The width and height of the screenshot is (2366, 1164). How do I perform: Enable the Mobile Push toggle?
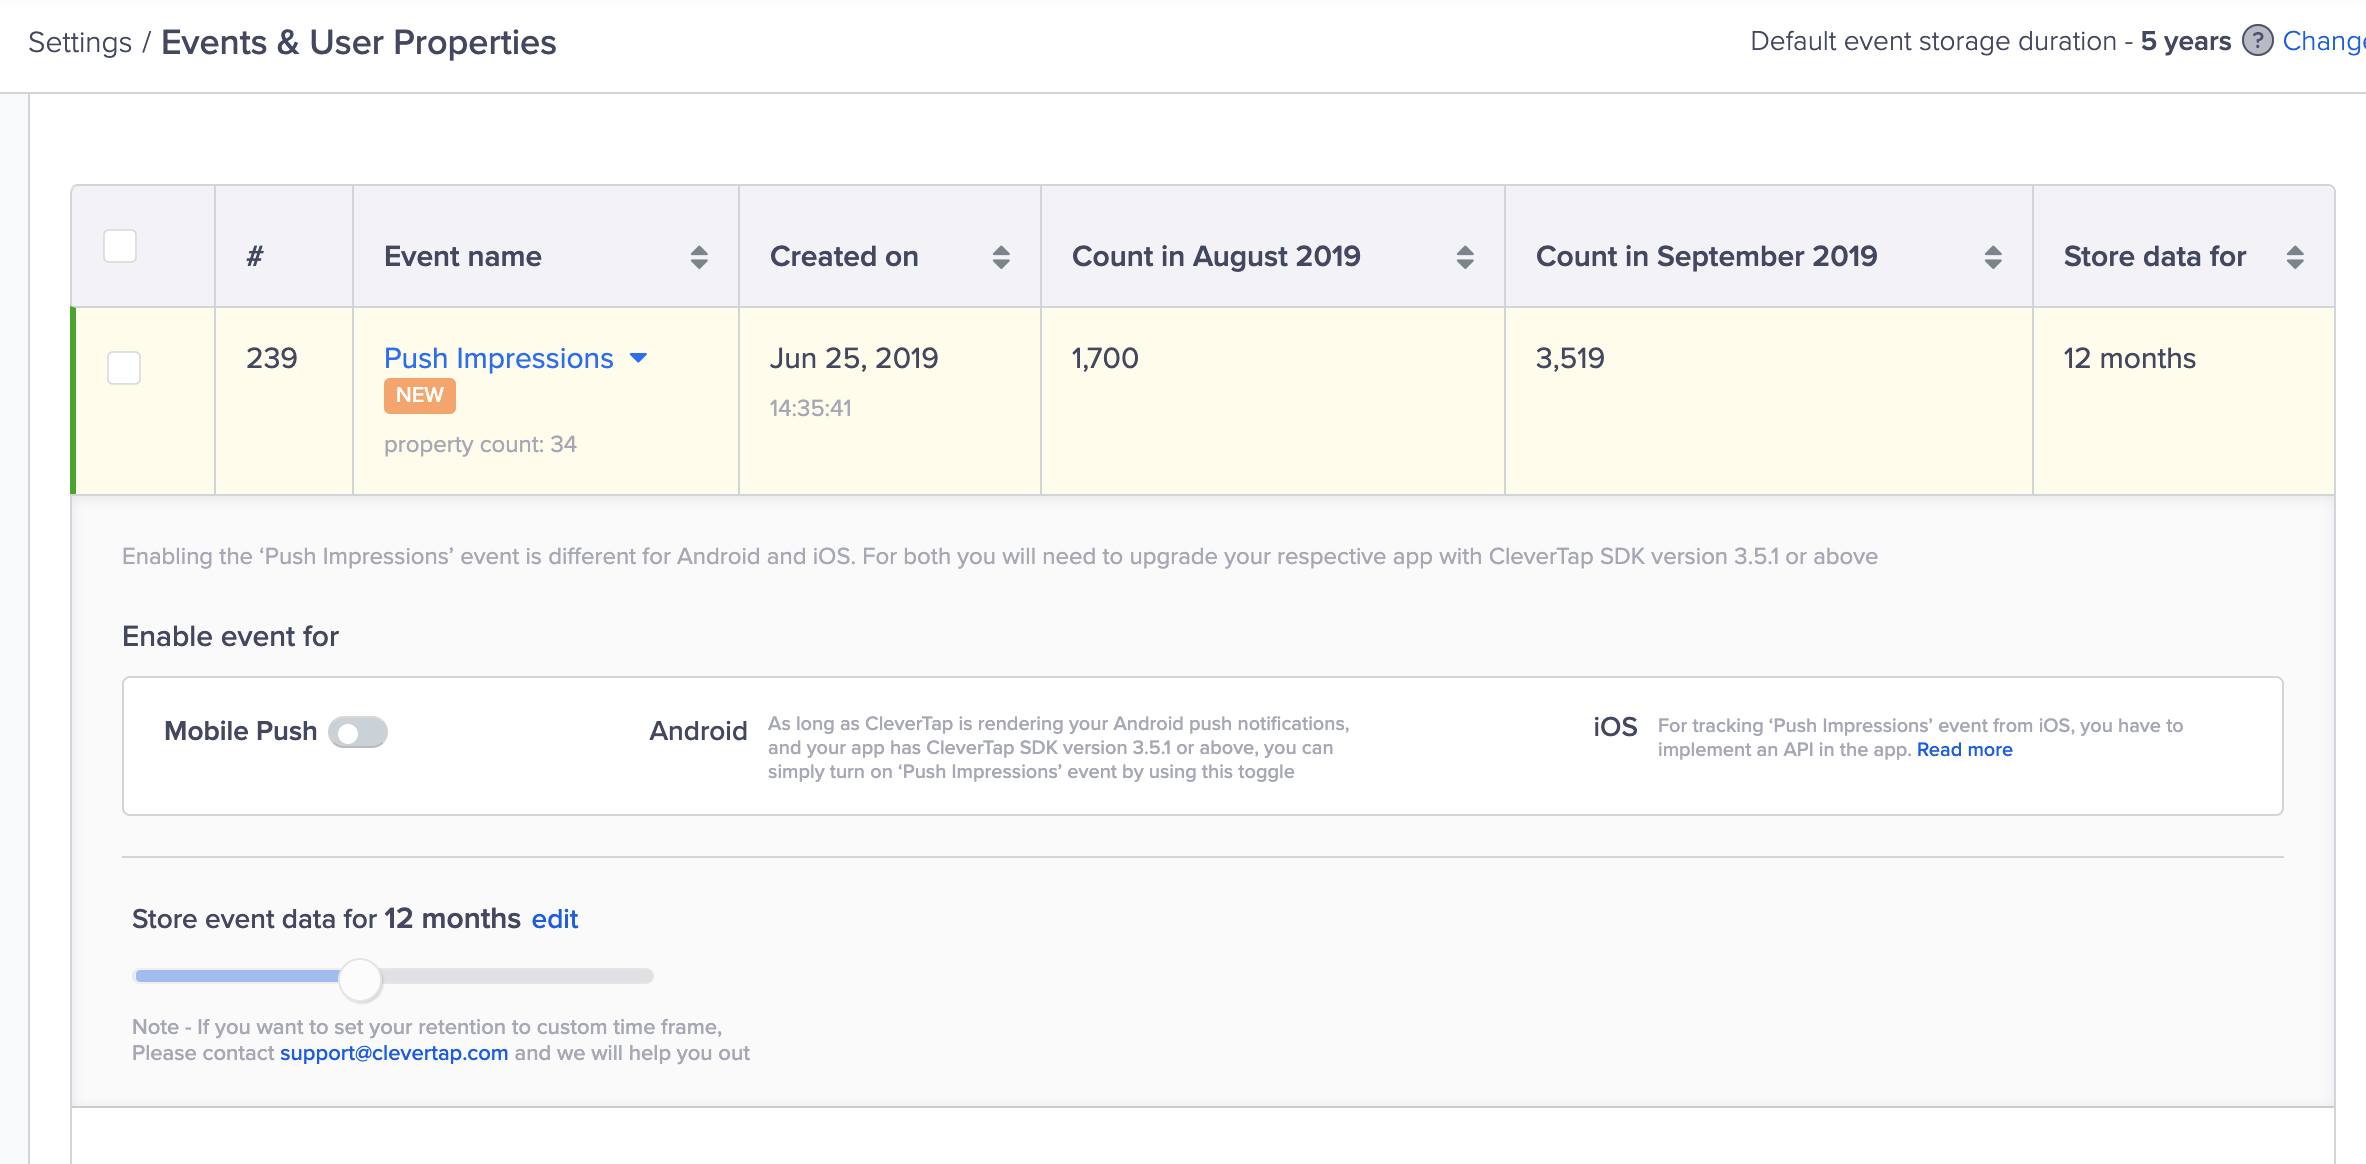358,732
